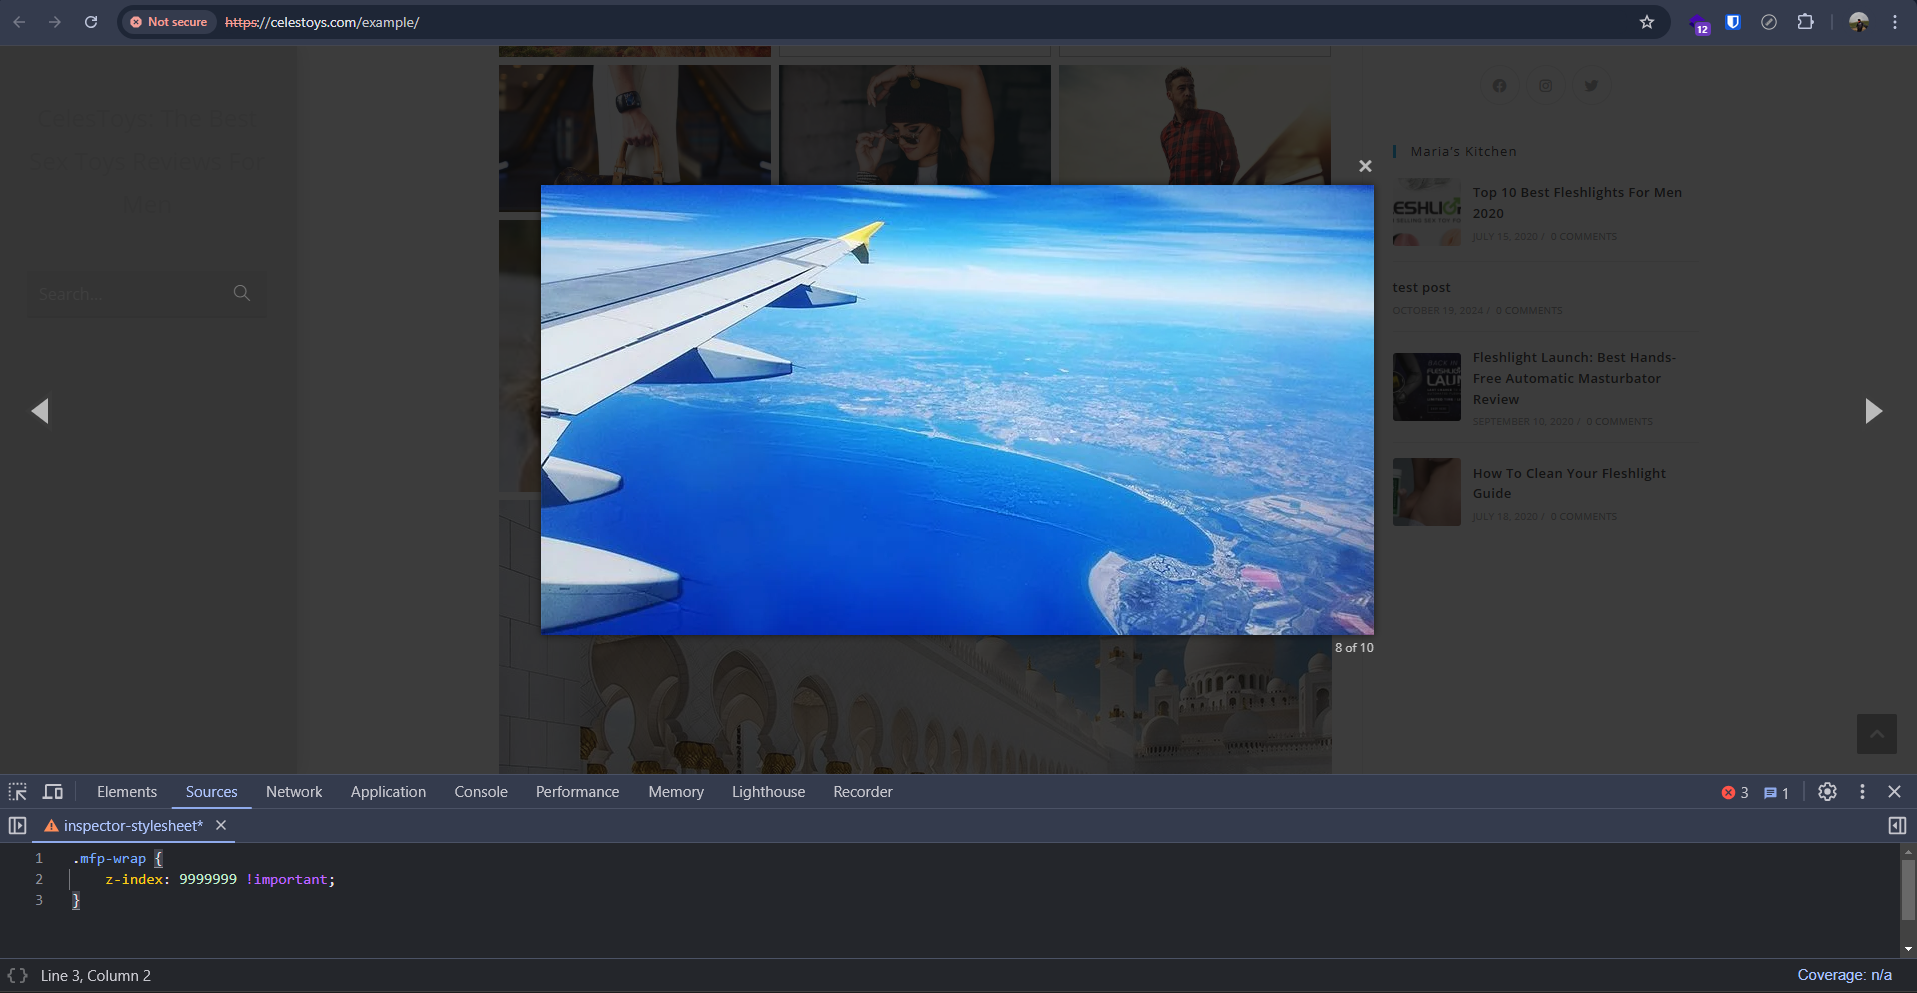The height and width of the screenshot is (993, 1917).
Task: Click the search magnifier icon
Action: click(242, 293)
